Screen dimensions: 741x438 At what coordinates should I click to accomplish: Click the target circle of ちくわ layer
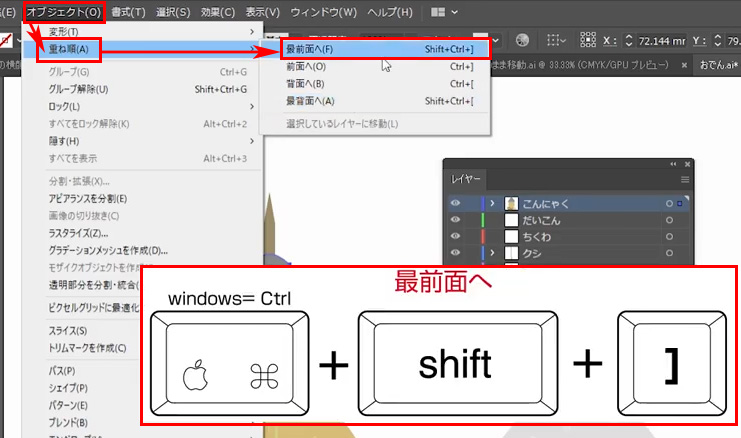(x=669, y=237)
